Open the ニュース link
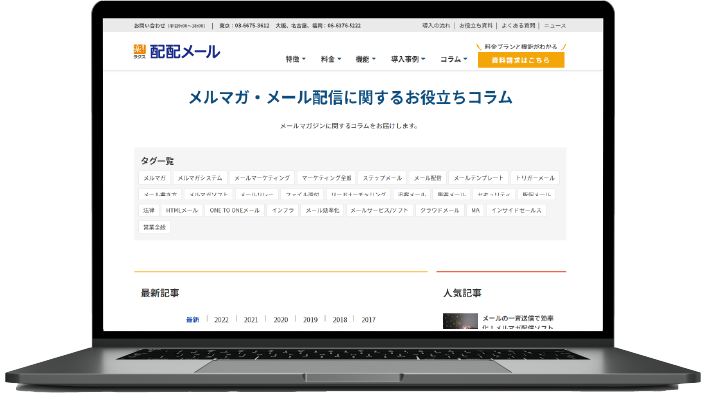701x393 pixels. (555, 25)
